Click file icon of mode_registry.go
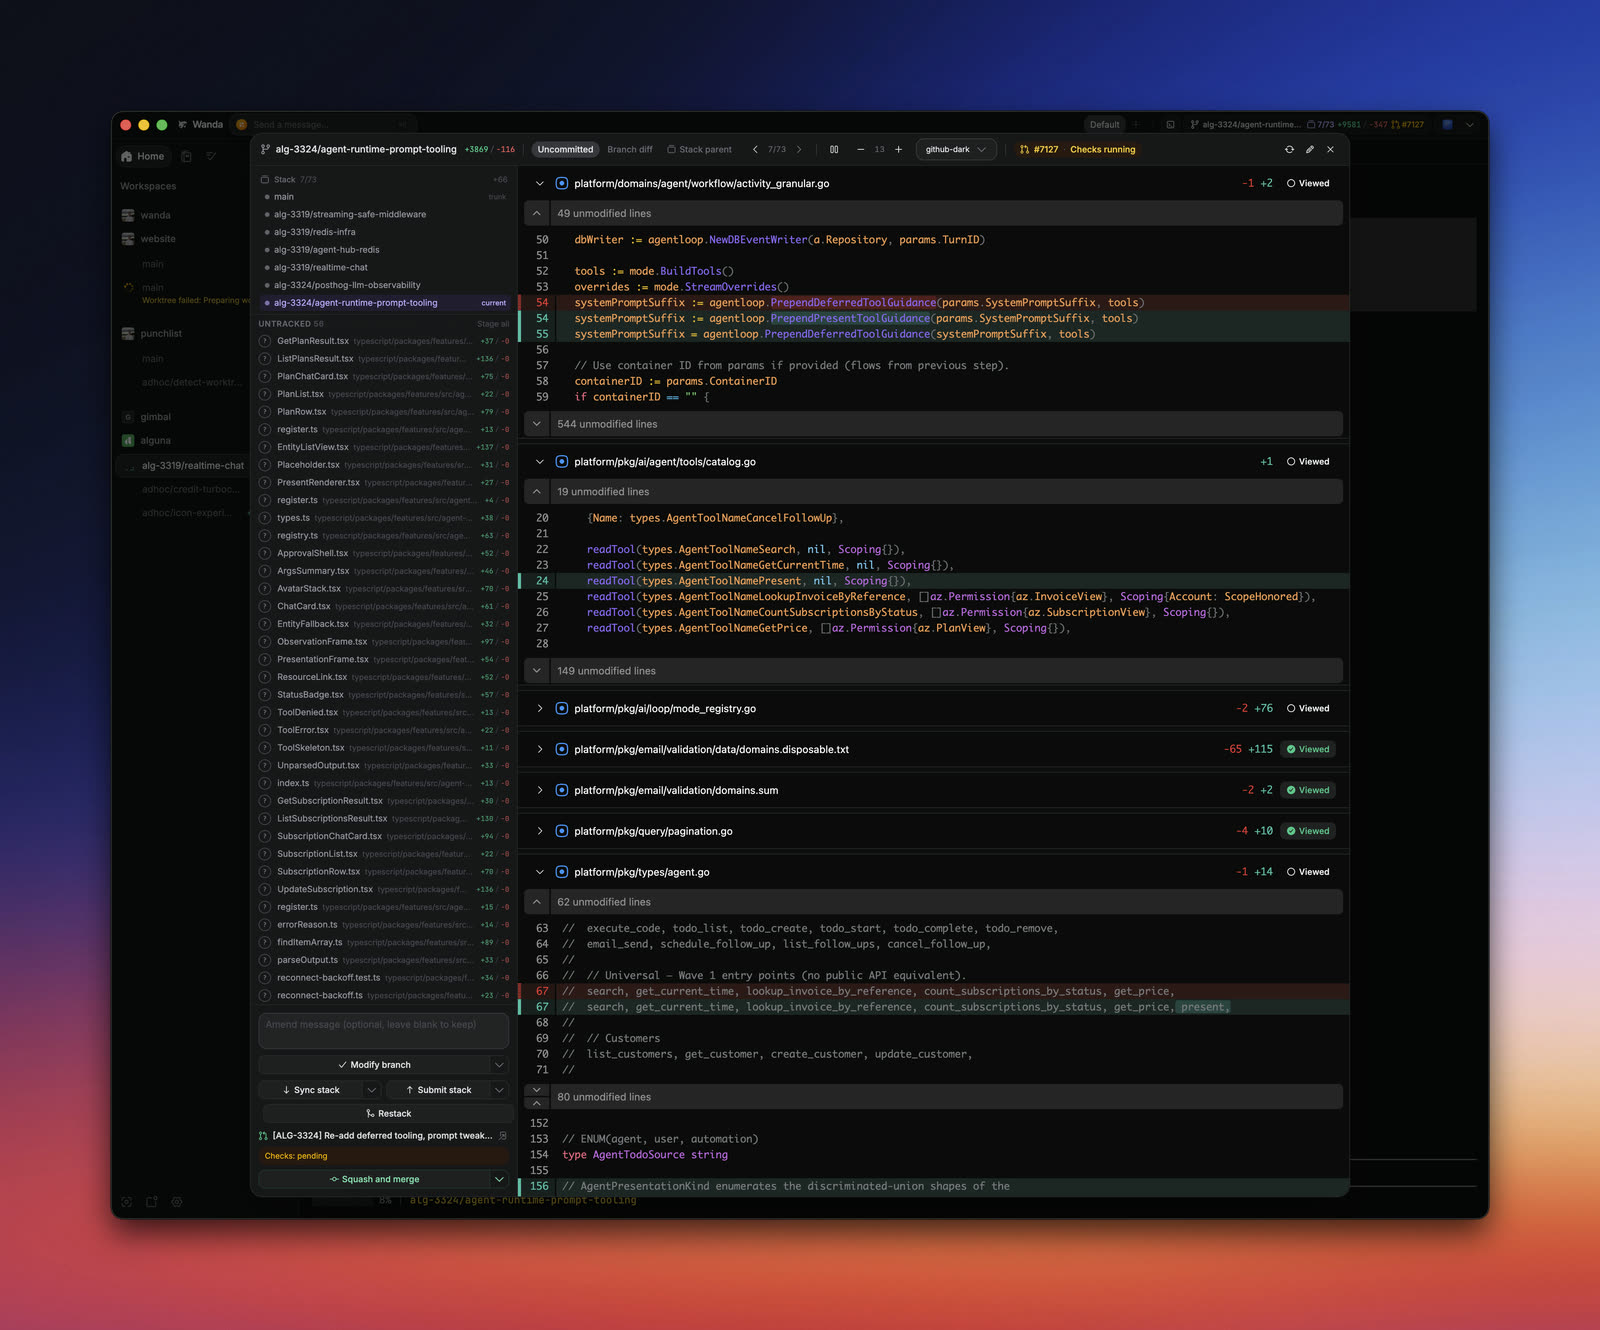Screen dimensions: 1600x1330 click(562, 709)
